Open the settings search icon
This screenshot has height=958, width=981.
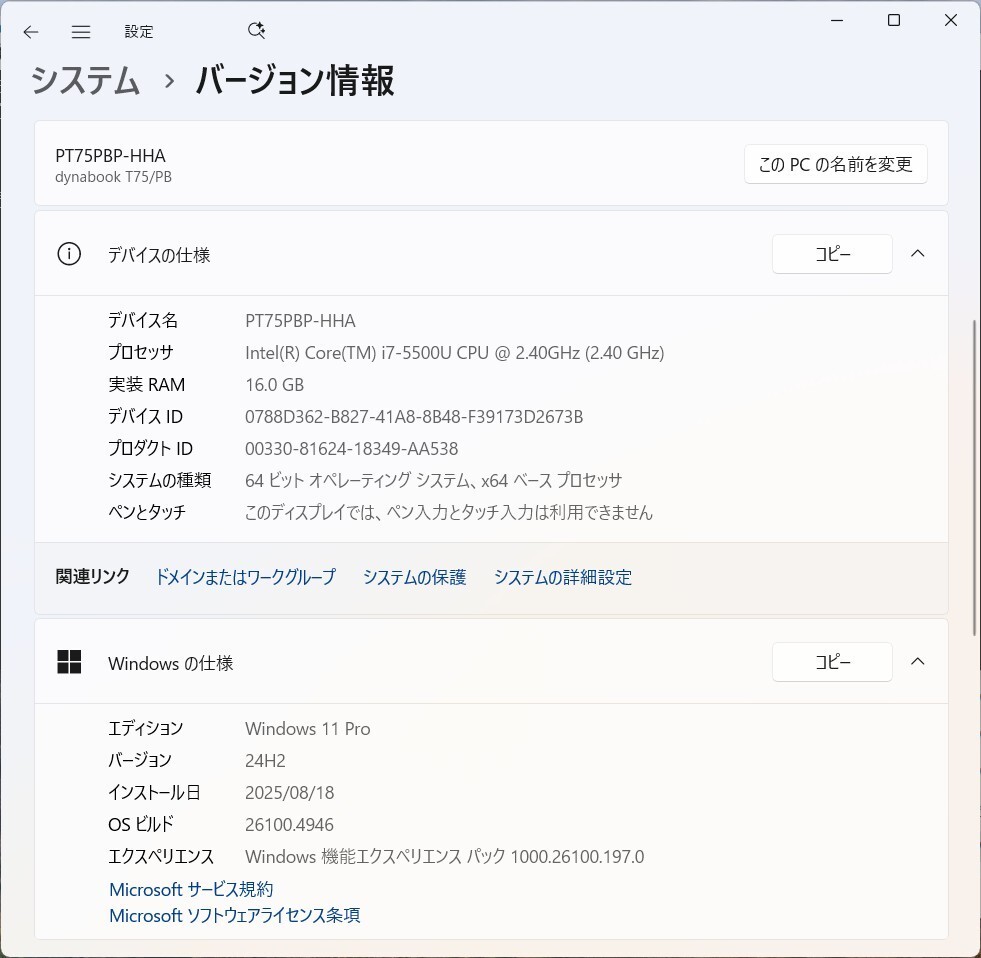[x=257, y=31]
